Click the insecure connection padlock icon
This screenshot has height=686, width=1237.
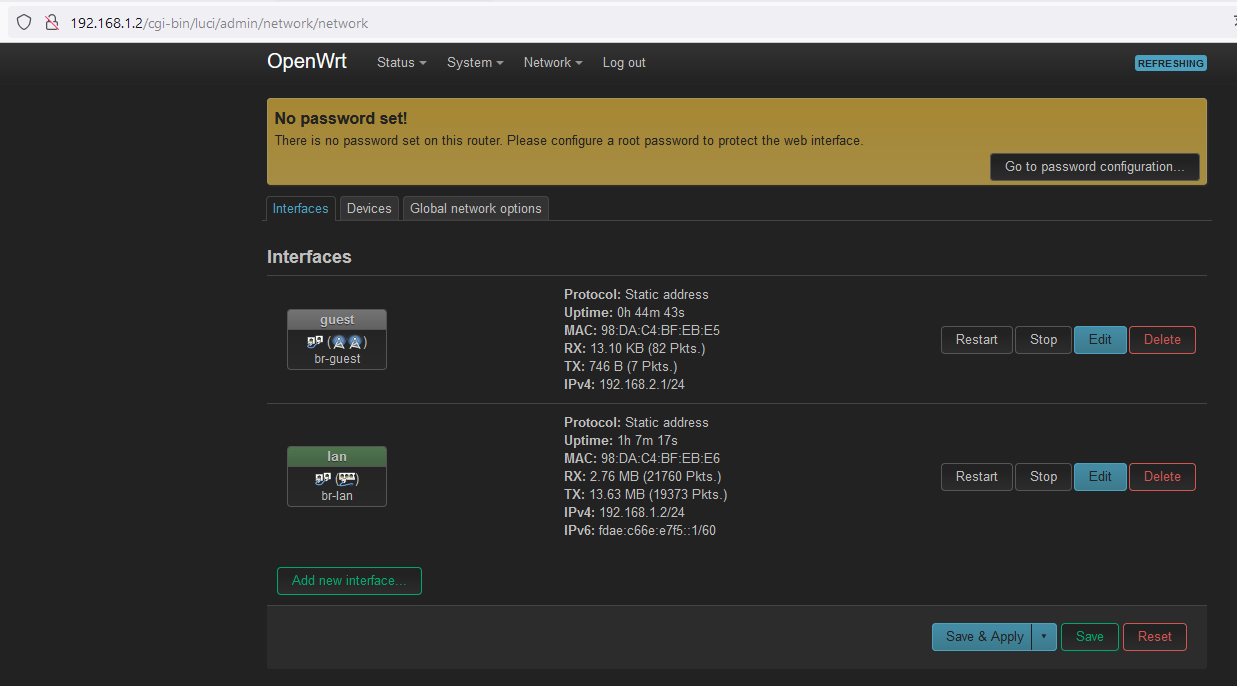coord(52,22)
